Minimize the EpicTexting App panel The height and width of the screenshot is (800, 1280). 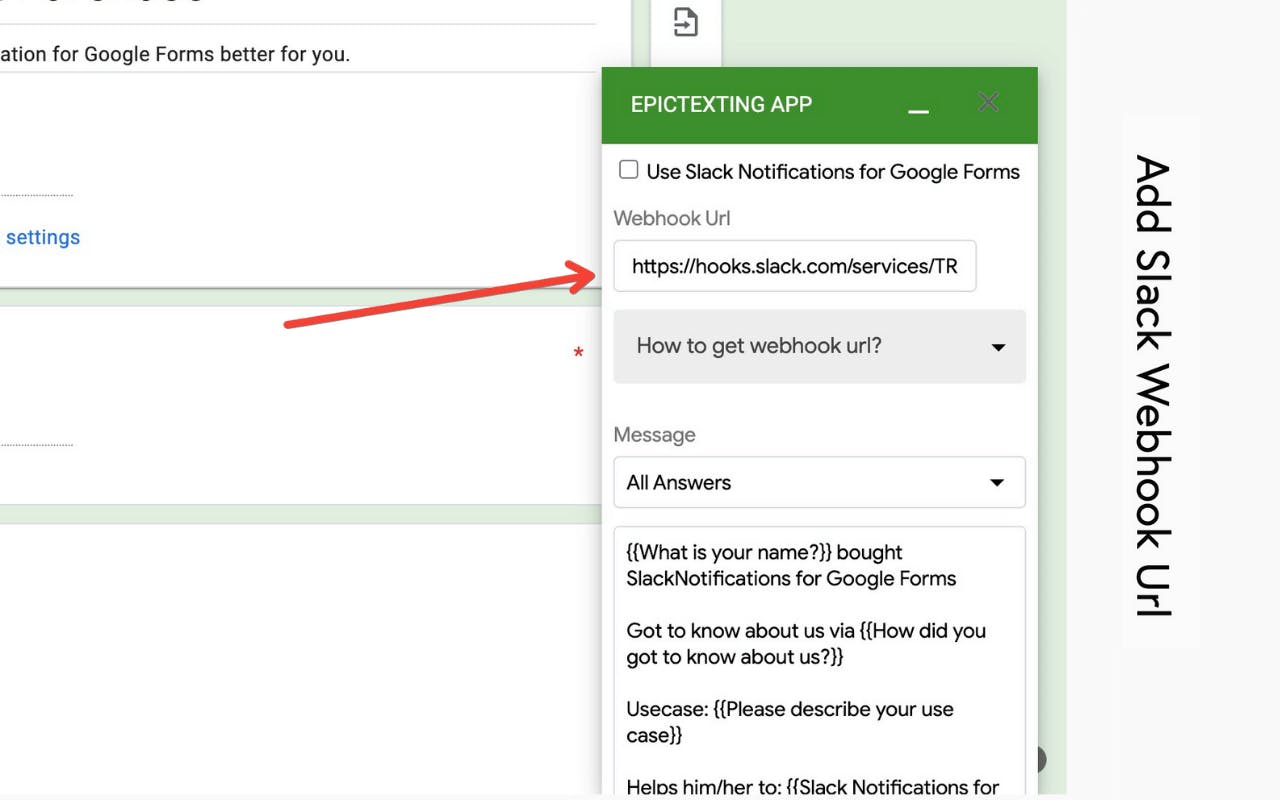point(918,110)
